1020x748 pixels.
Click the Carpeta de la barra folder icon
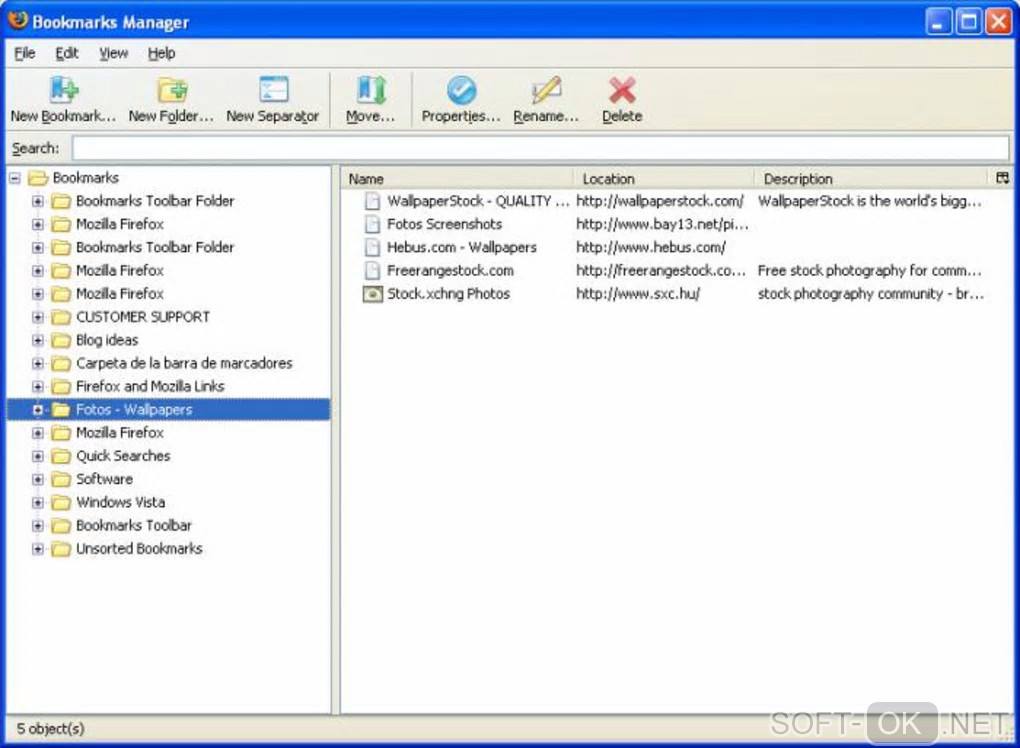(61, 363)
